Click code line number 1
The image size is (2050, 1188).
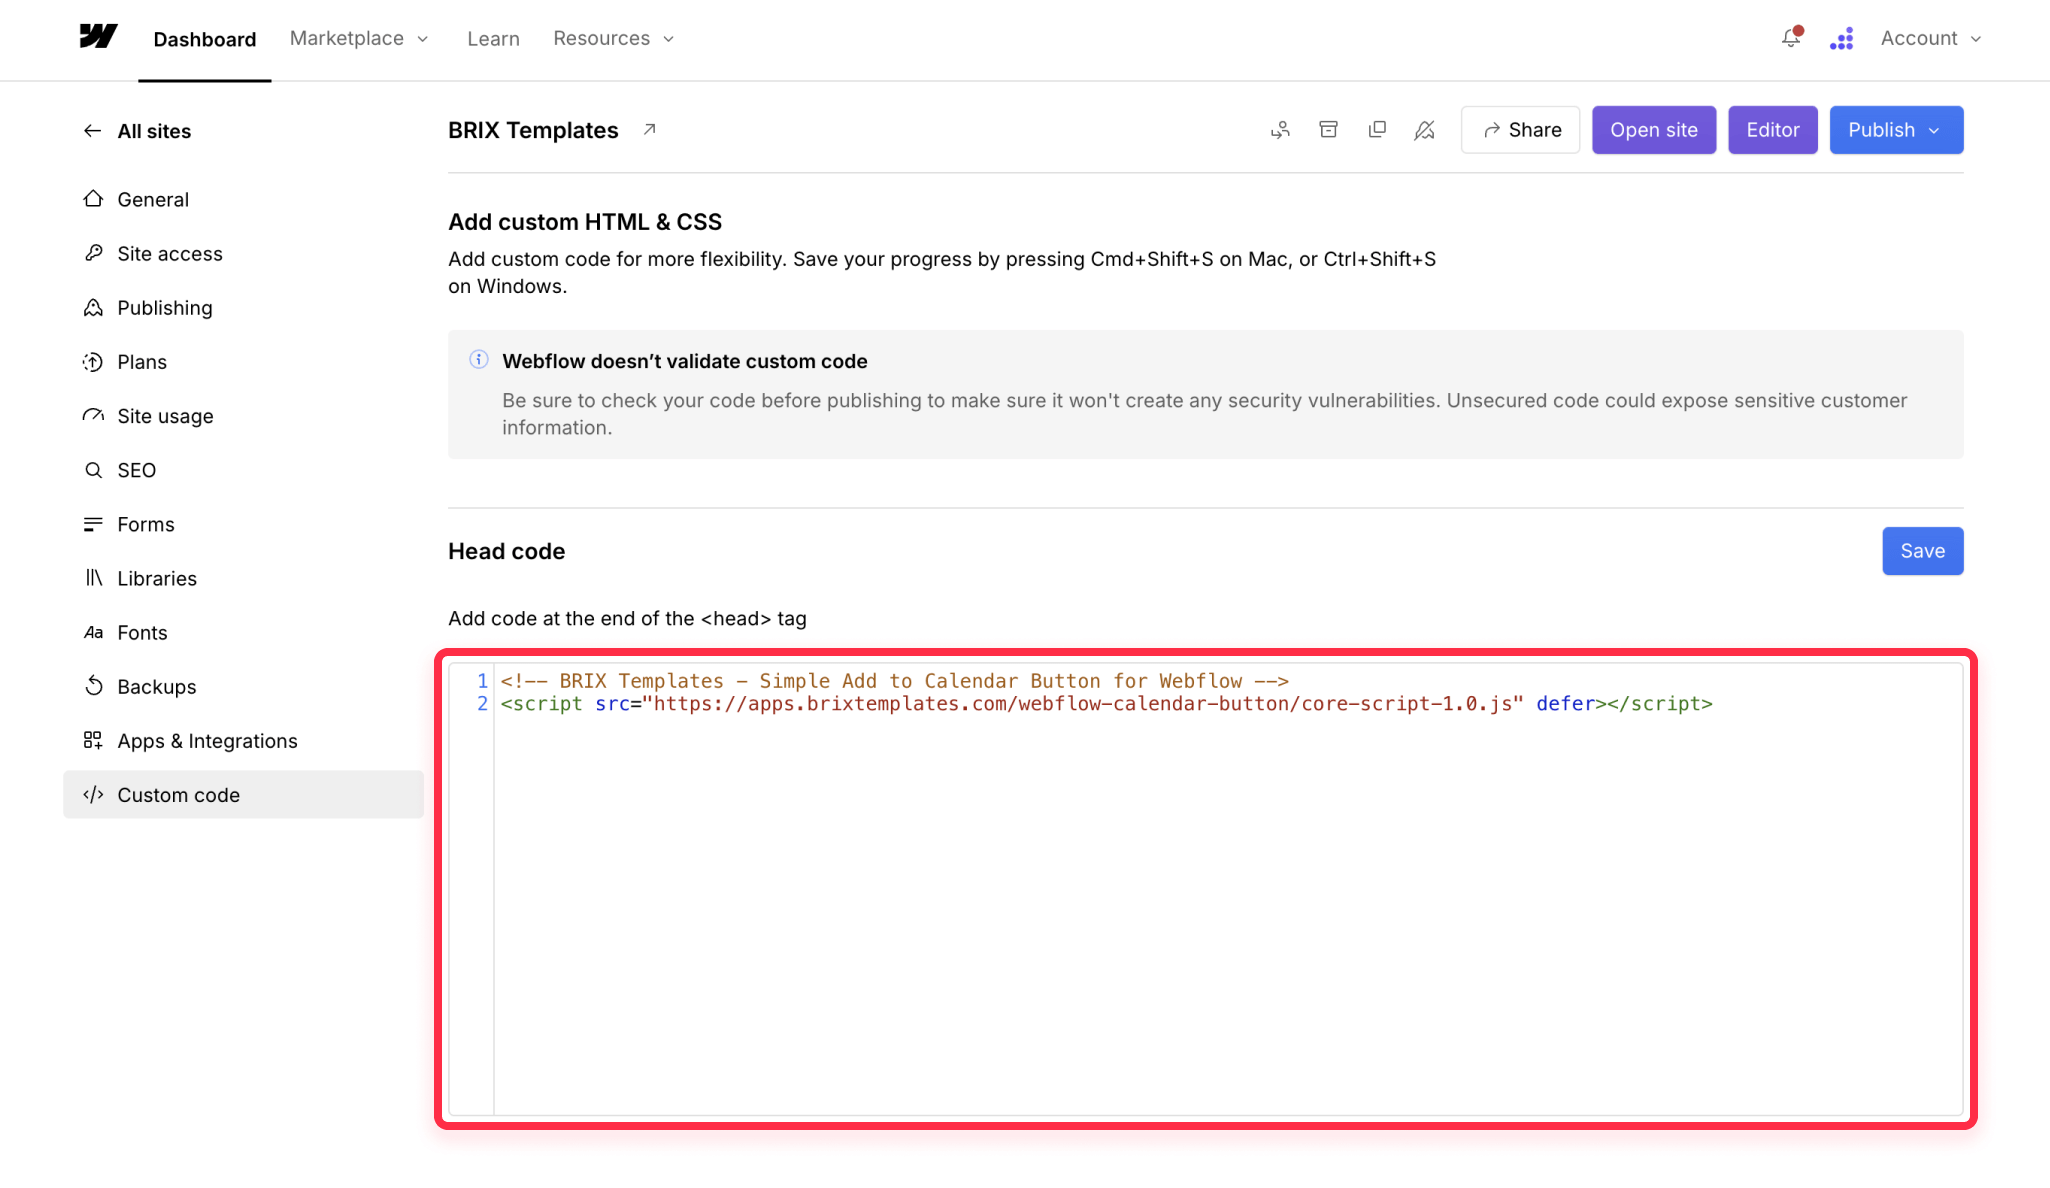coord(482,681)
